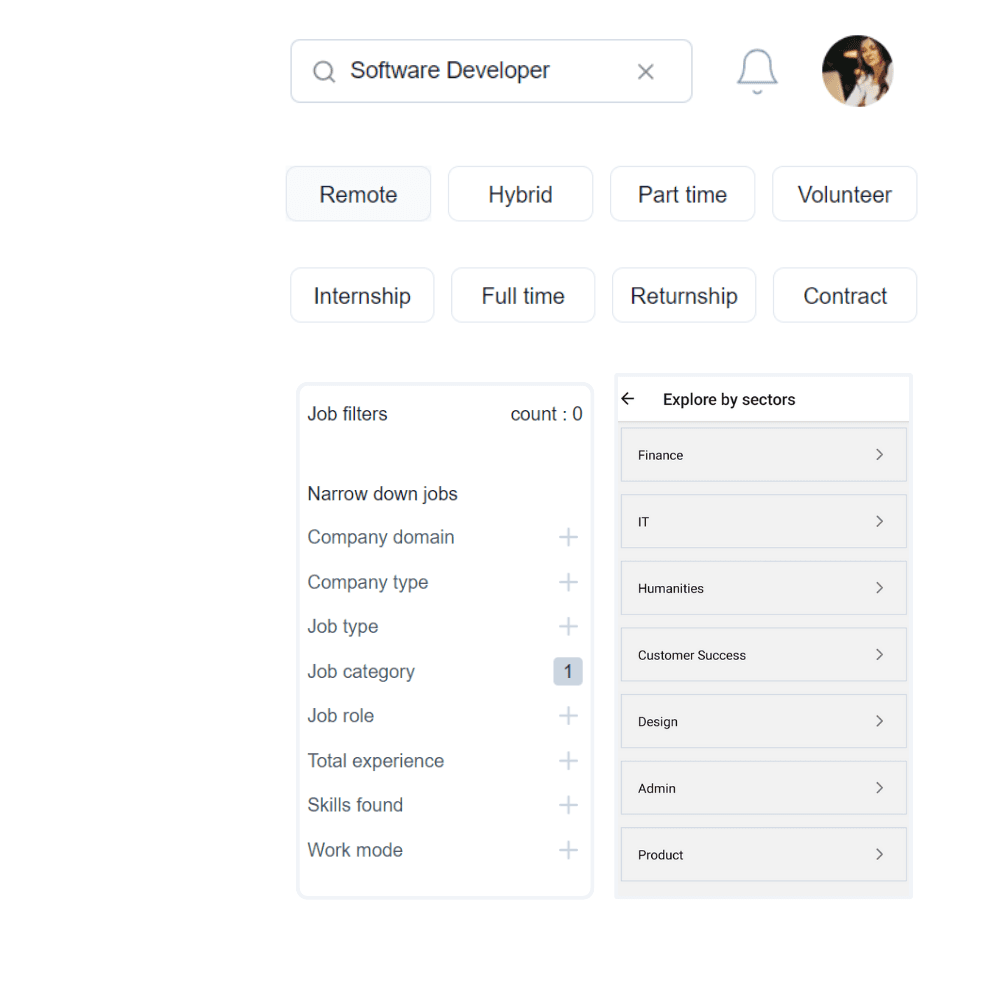Toggle the Hybrid filter chip
1000x1000 pixels.
pos(520,194)
